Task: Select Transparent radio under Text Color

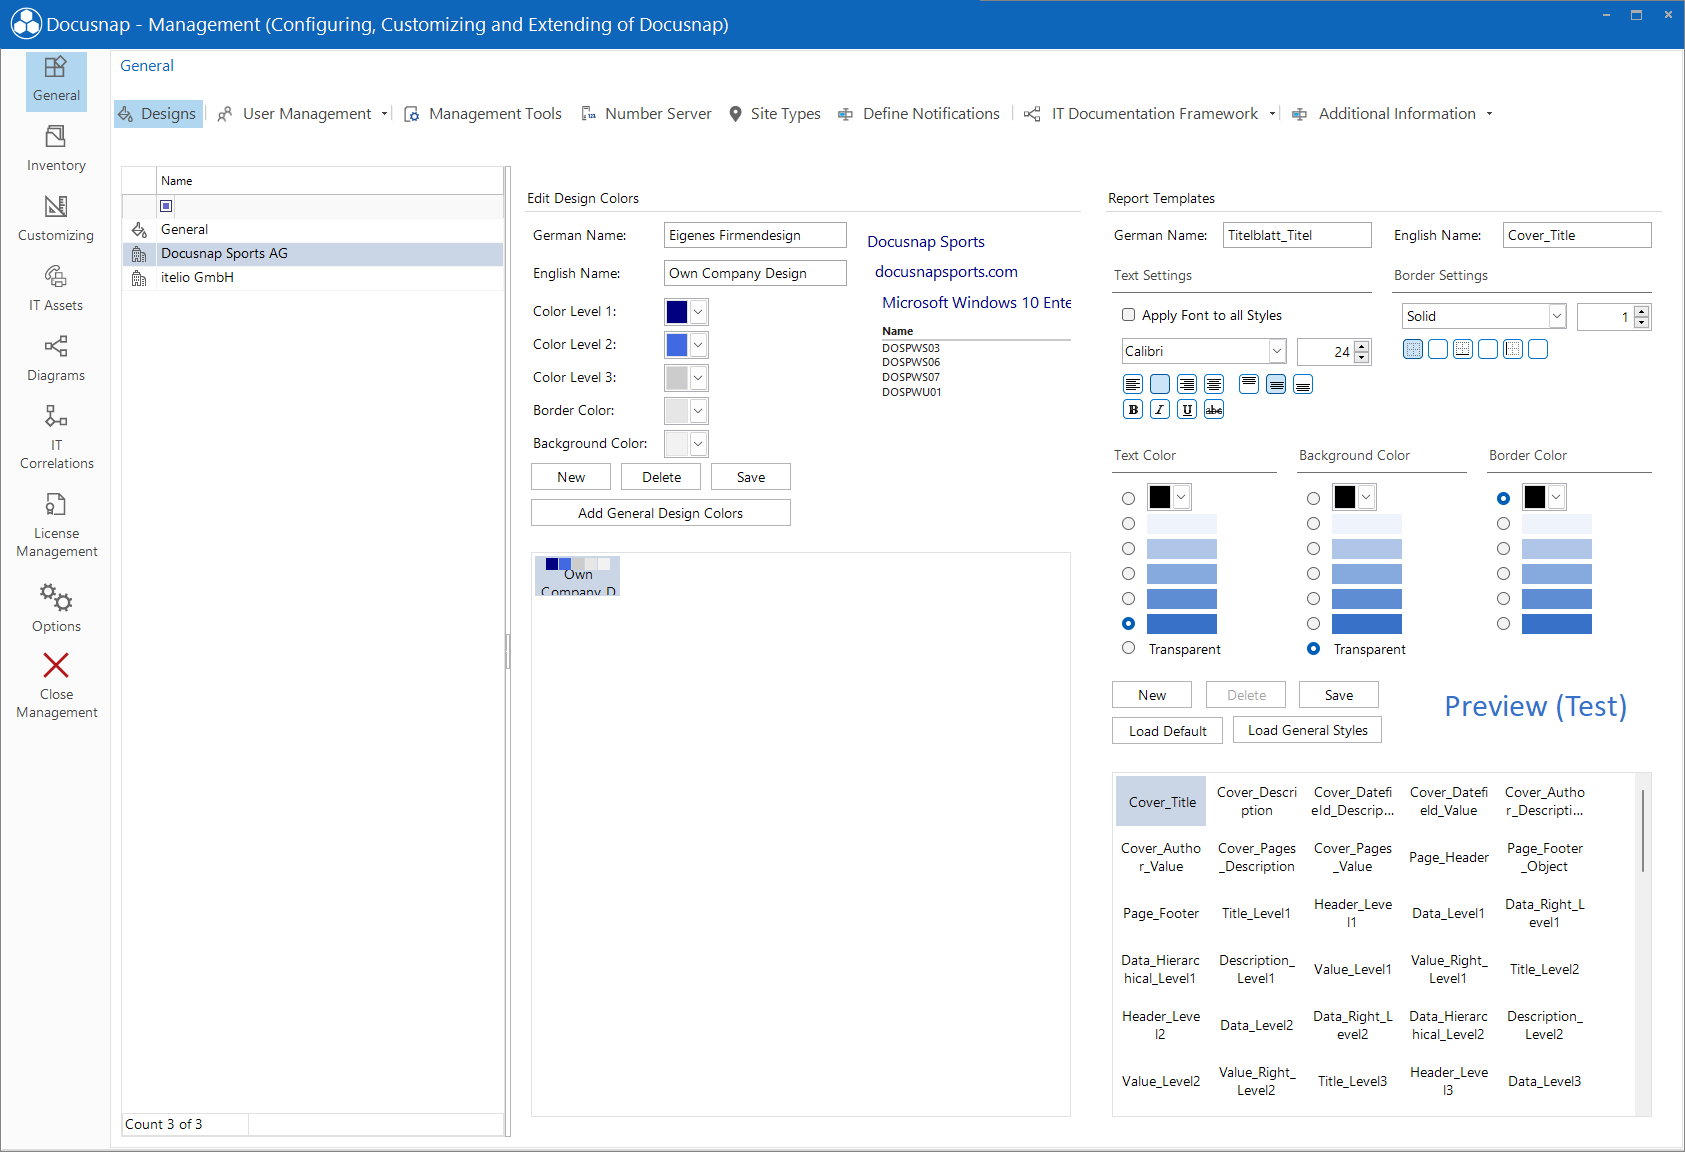Action: 1129,648
